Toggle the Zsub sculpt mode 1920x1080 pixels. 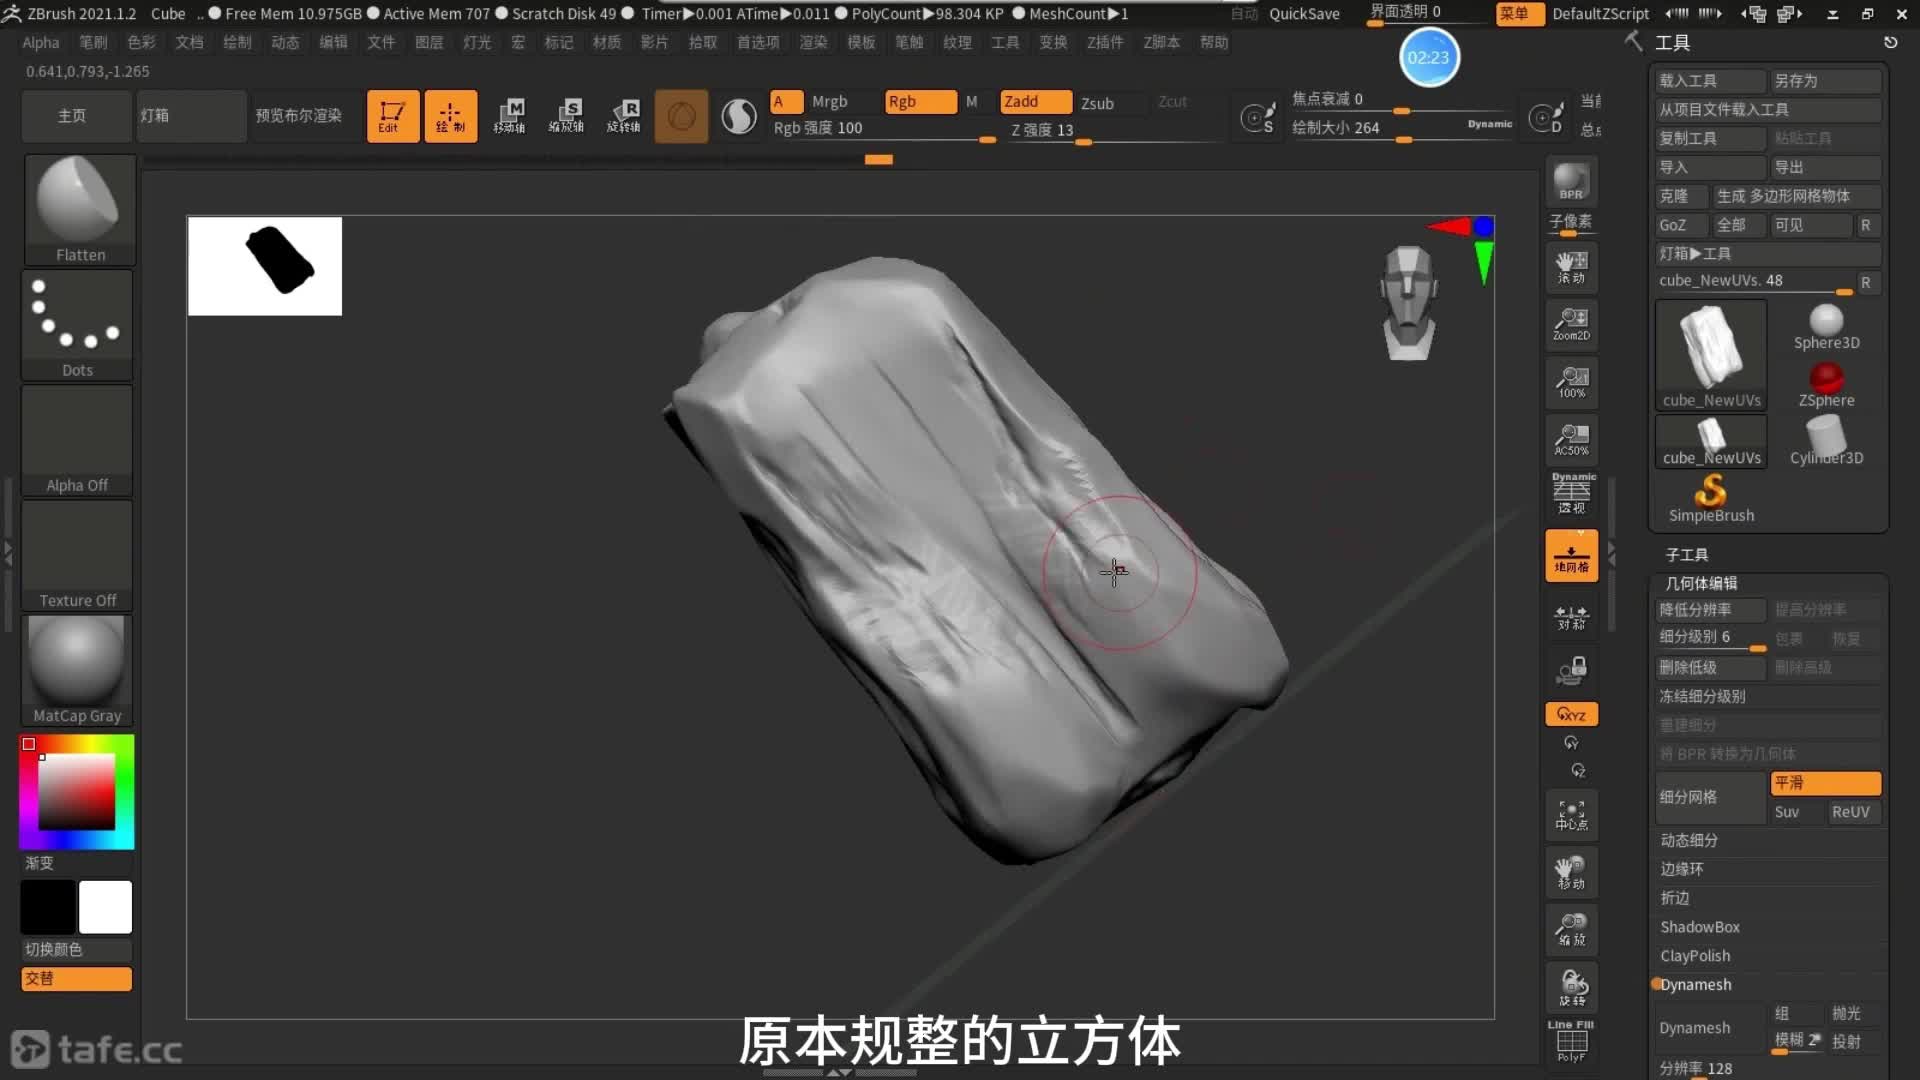click(1097, 103)
